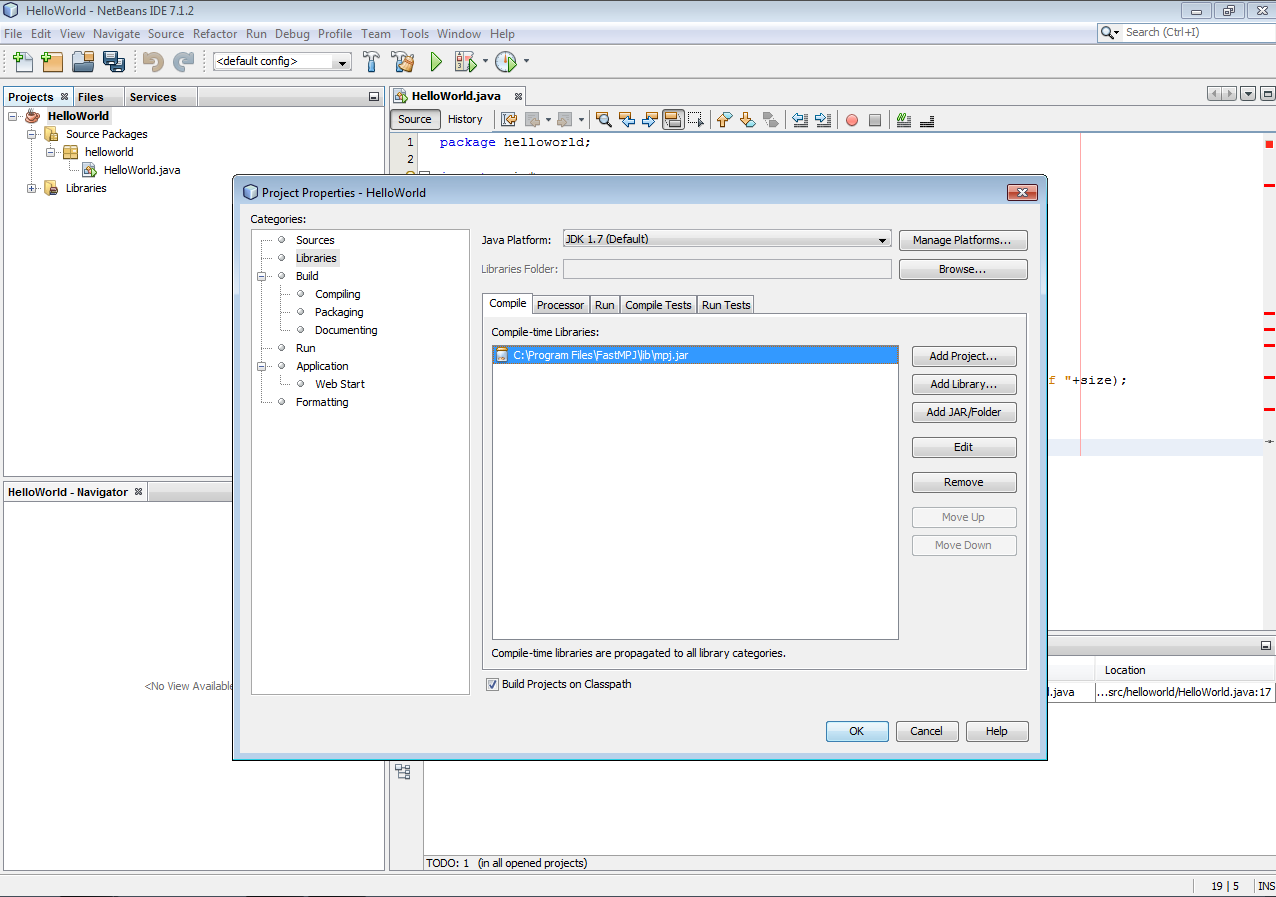
Task: Click the Add Library... button
Action: coord(964,384)
